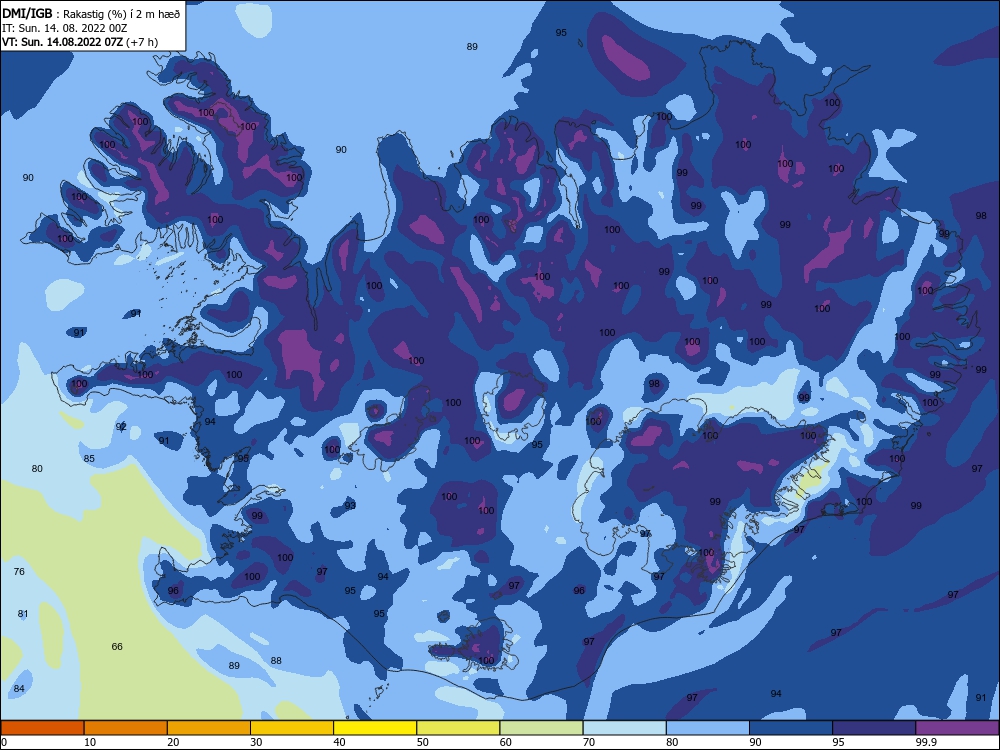Select the pale blue 70–80 legend swatch
The image size is (1000, 750).
pyautogui.click(x=625, y=728)
